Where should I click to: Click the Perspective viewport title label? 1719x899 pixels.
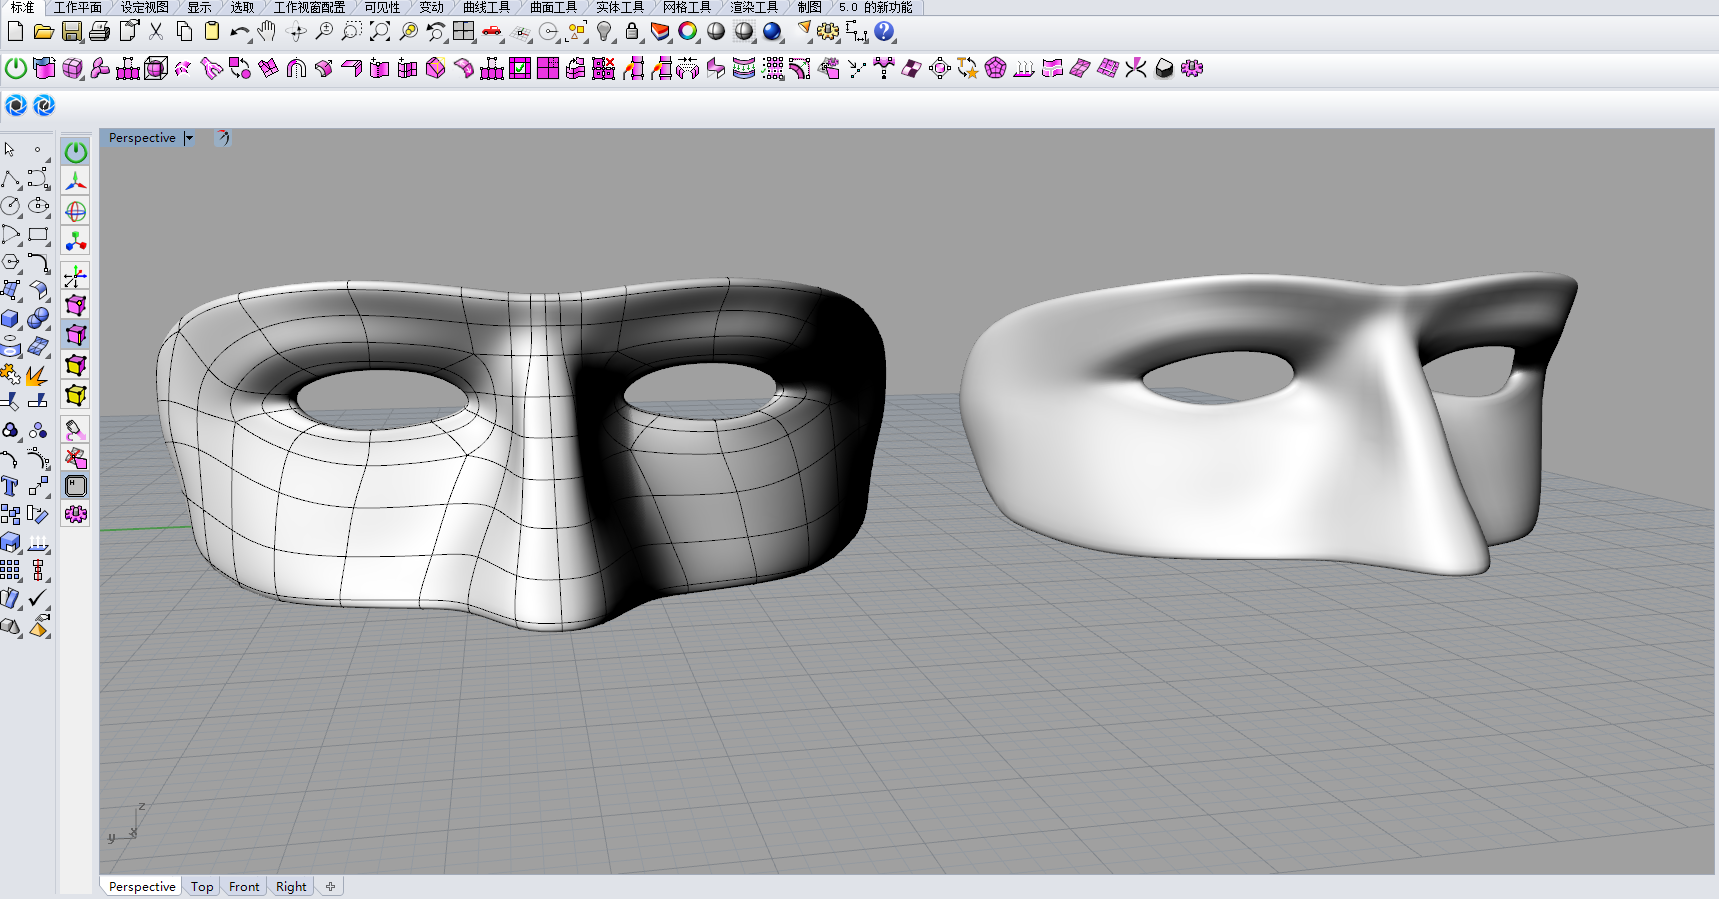(142, 138)
